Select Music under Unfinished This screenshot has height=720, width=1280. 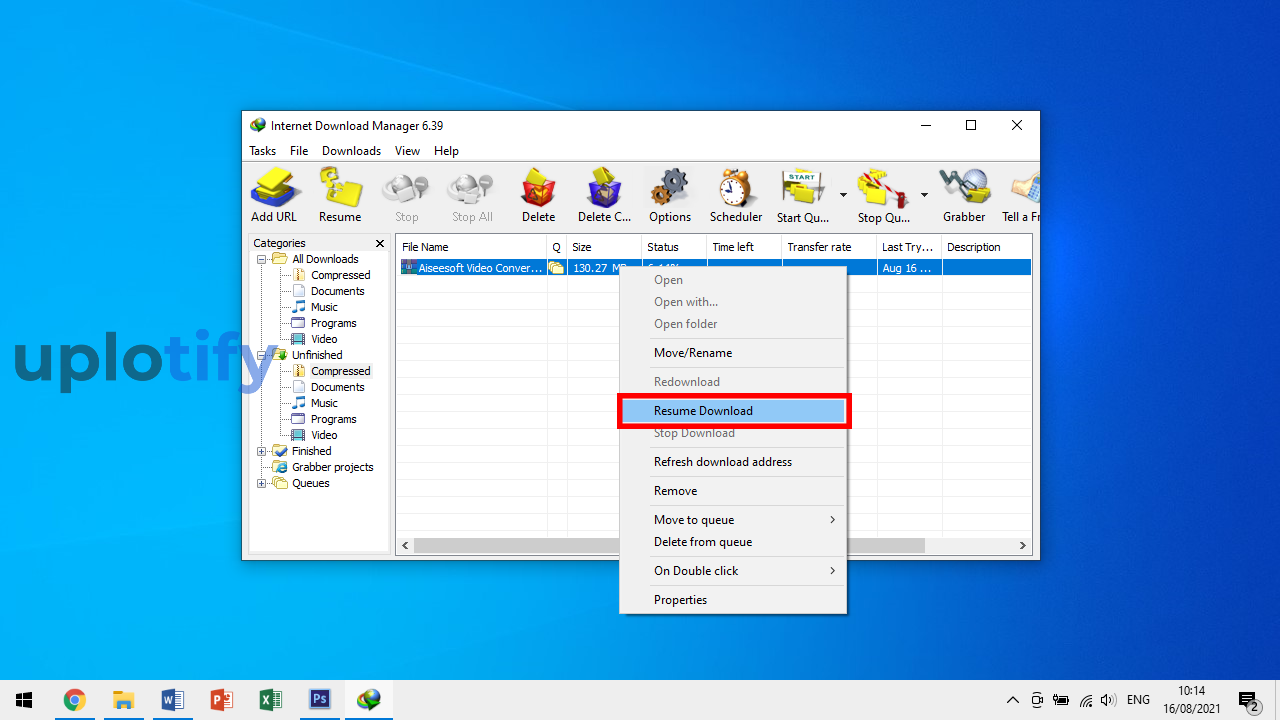(x=324, y=403)
